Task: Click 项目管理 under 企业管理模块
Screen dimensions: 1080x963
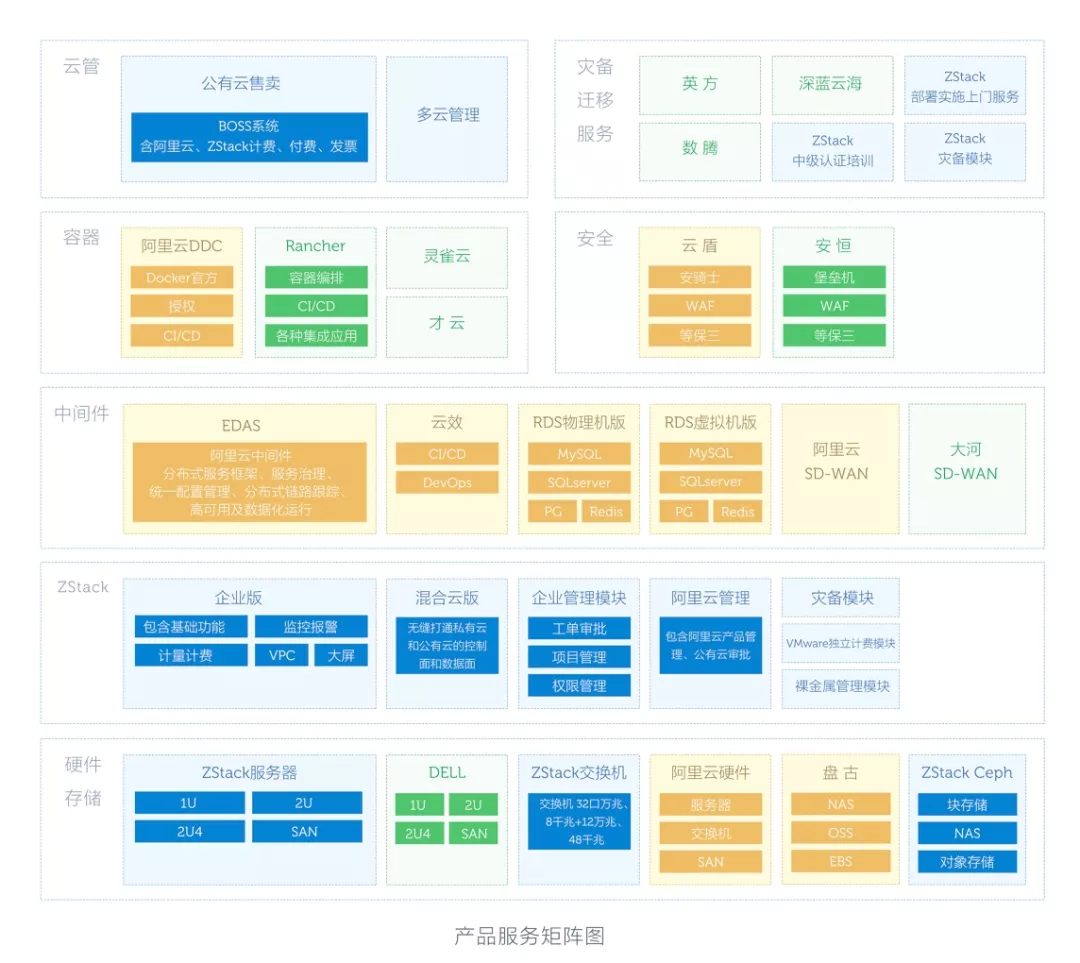Action: click(579, 656)
